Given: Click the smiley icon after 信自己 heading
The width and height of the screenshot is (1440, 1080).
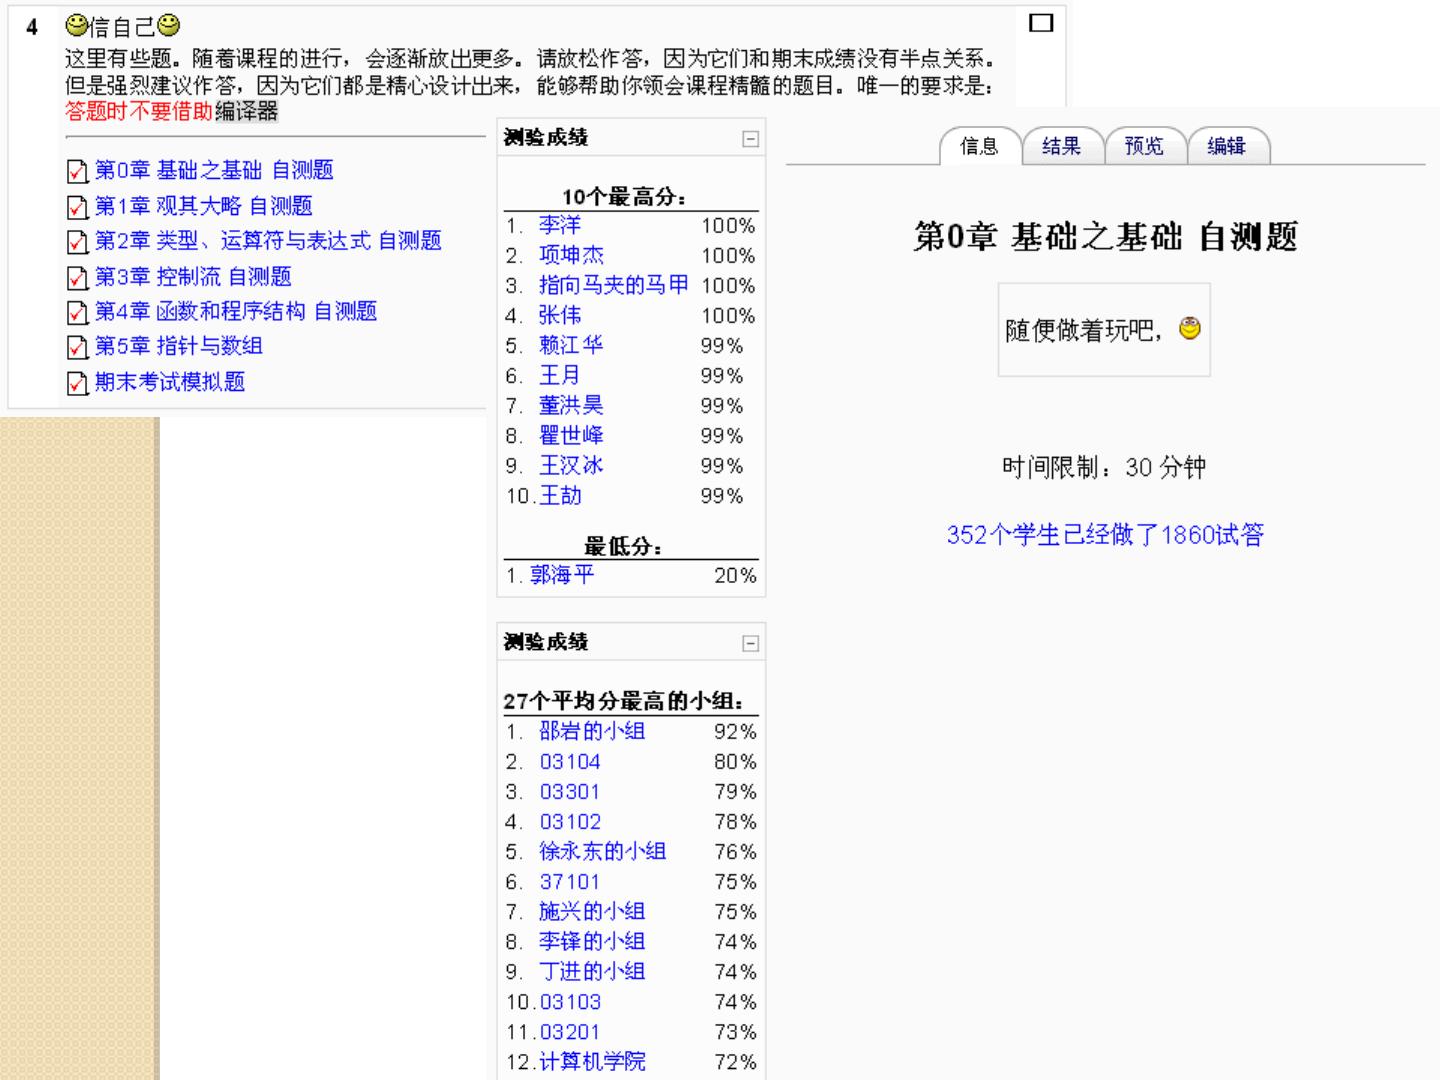Looking at the screenshot, I should point(169,25).
